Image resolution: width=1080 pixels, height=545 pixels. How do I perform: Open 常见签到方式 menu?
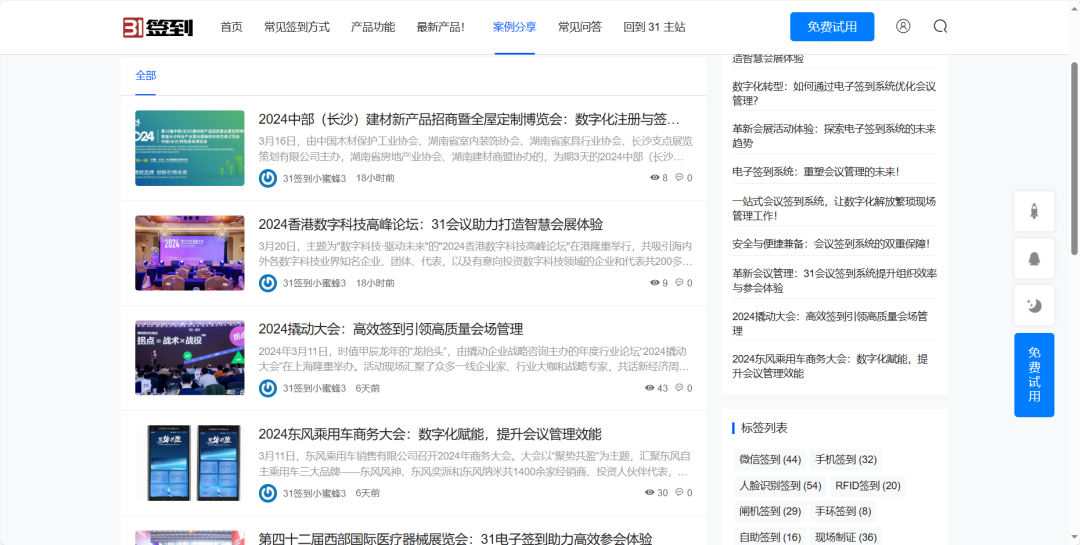tap(297, 27)
